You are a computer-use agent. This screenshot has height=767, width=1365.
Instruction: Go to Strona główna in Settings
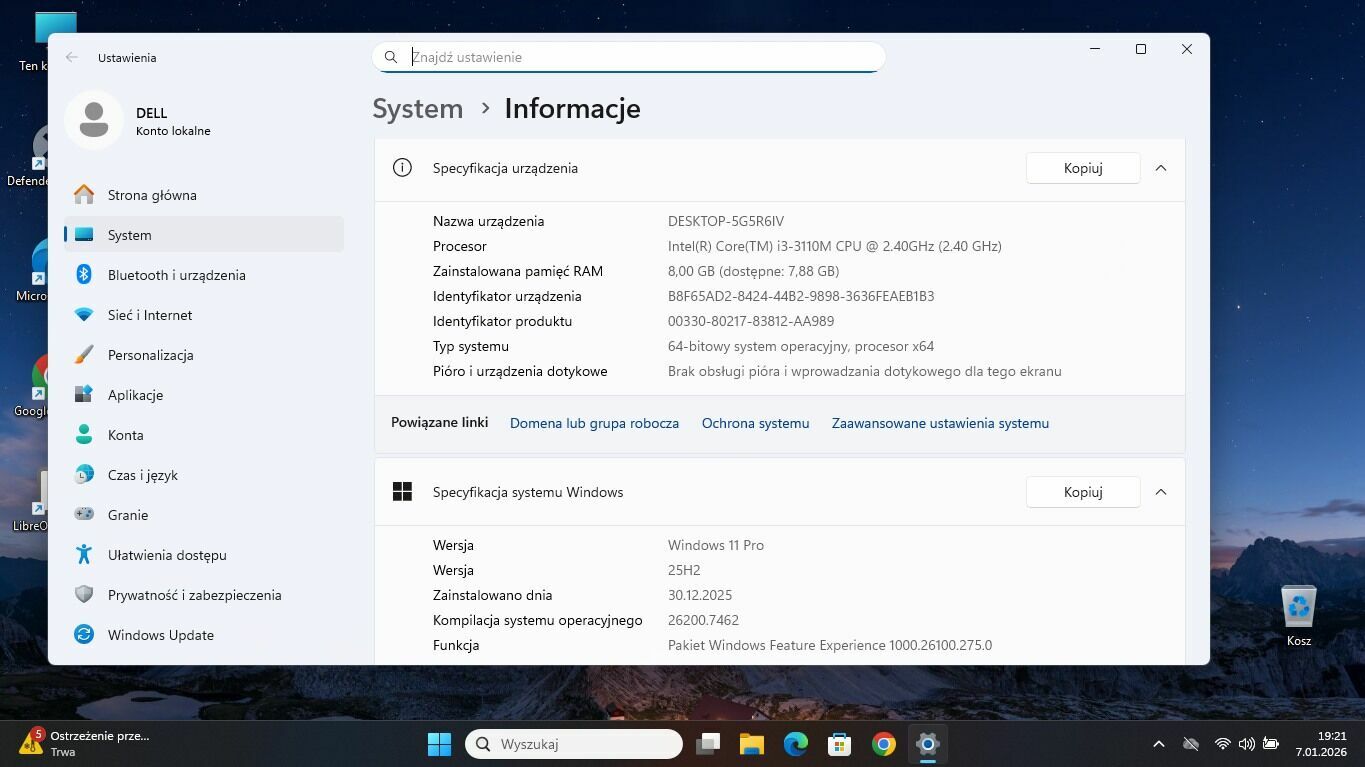(x=152, y=195)
